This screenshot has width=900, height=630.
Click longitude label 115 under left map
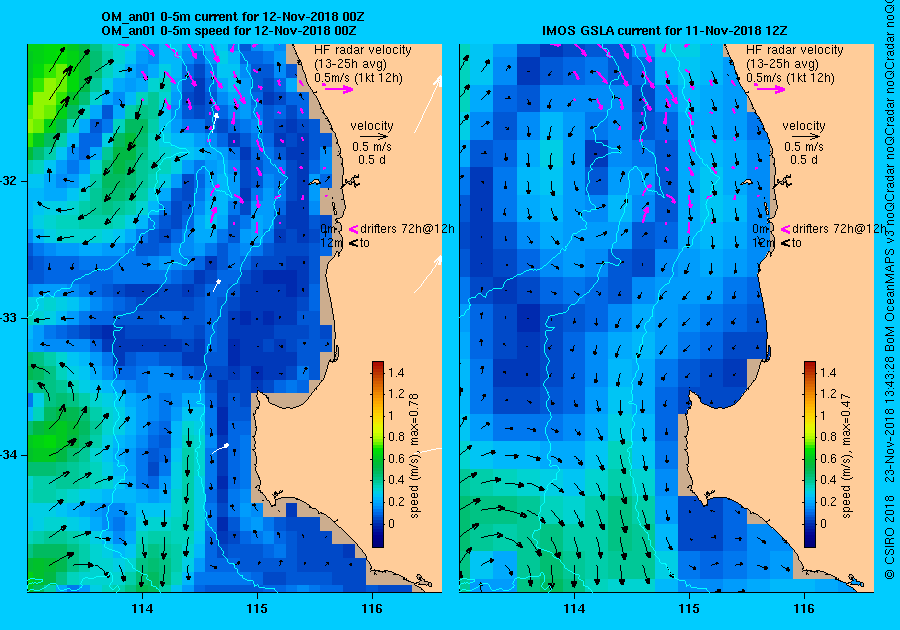257,609
